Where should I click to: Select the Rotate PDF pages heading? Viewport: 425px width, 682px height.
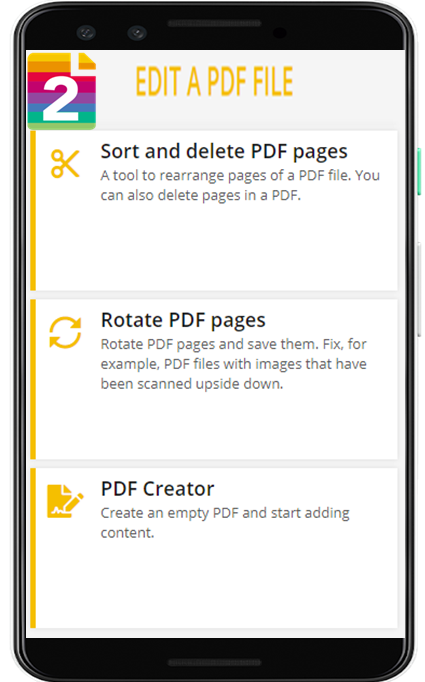coord(183,321)
